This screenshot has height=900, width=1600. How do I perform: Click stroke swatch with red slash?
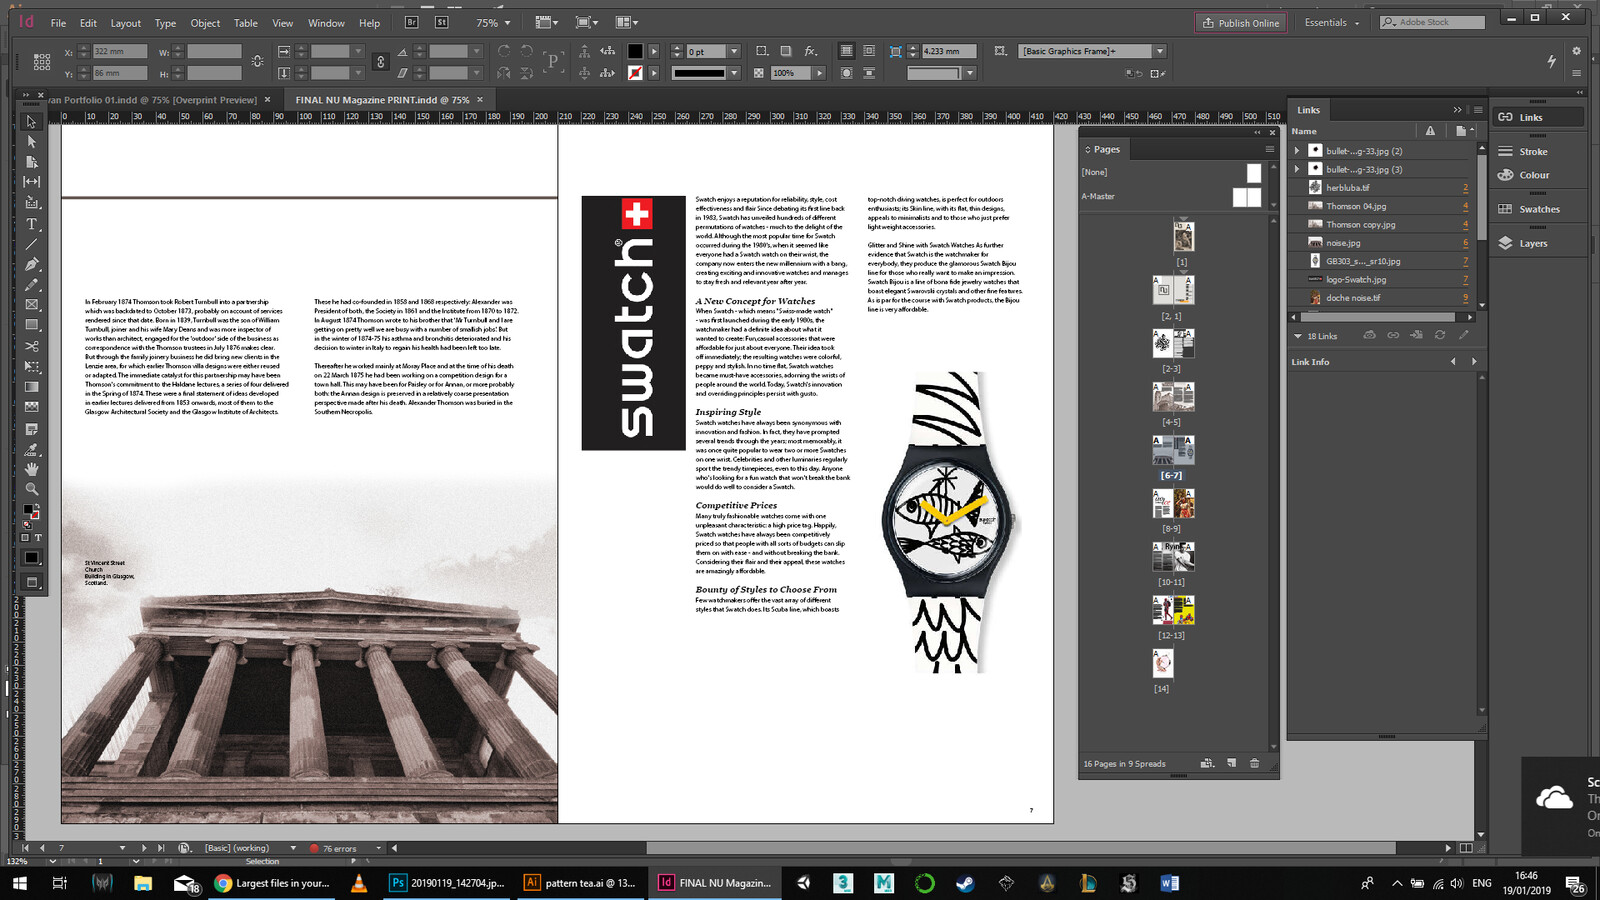click(635, 73)
